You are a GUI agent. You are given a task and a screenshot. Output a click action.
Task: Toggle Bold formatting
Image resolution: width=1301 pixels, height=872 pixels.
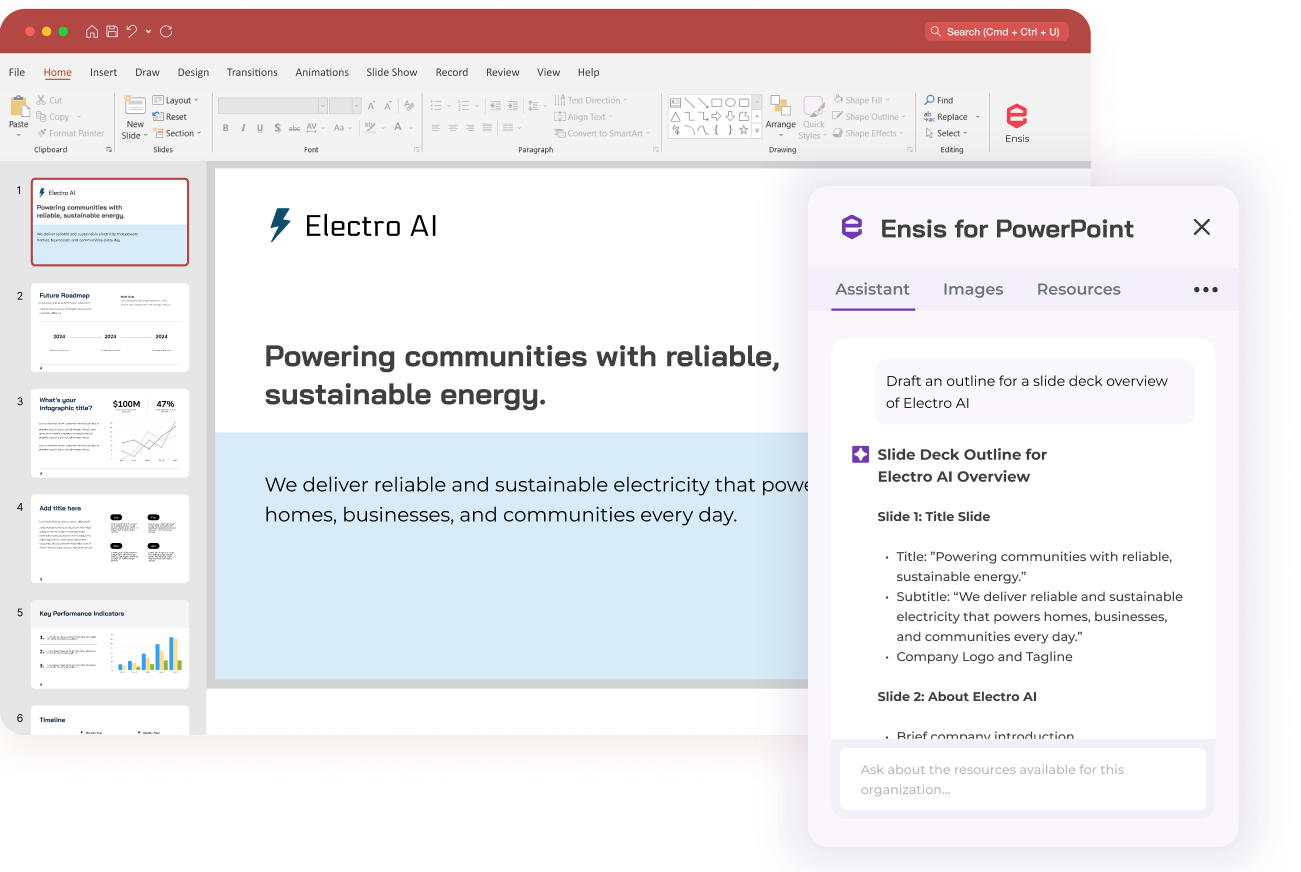click(x=225, y=128)
